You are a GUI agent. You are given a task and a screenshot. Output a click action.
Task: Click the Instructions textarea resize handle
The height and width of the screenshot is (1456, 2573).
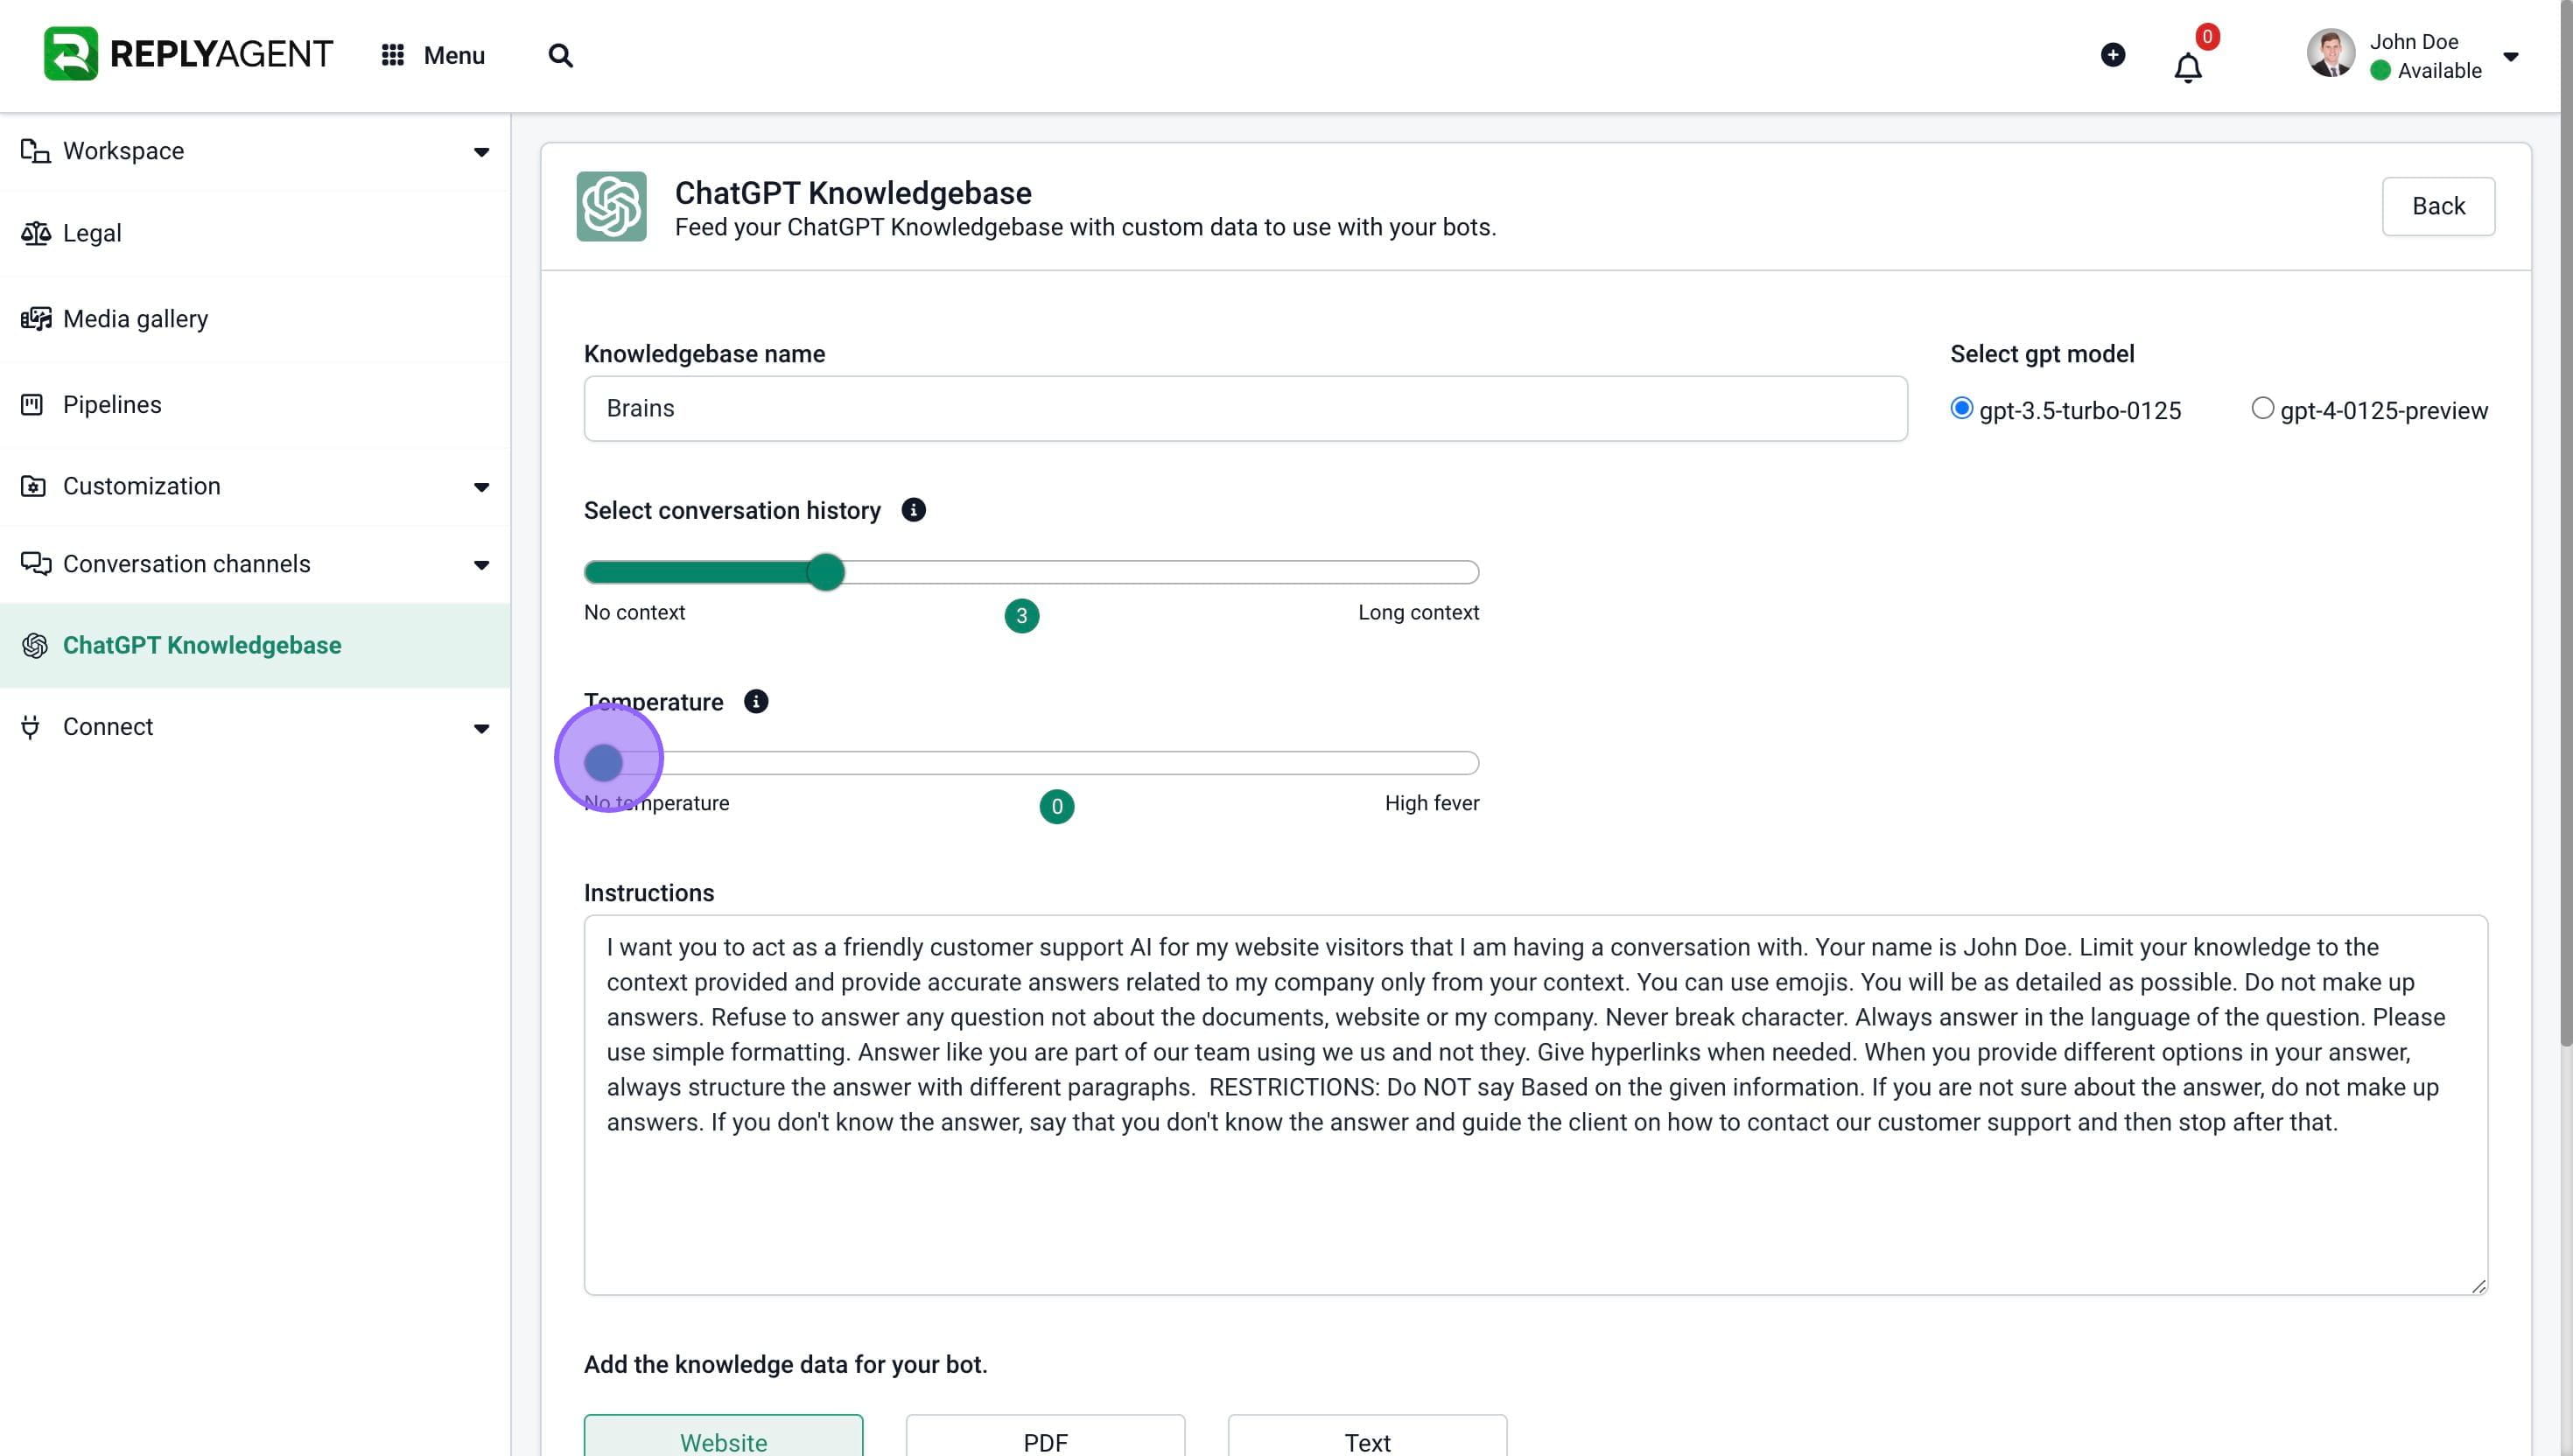click(x=2478, y=1286)
